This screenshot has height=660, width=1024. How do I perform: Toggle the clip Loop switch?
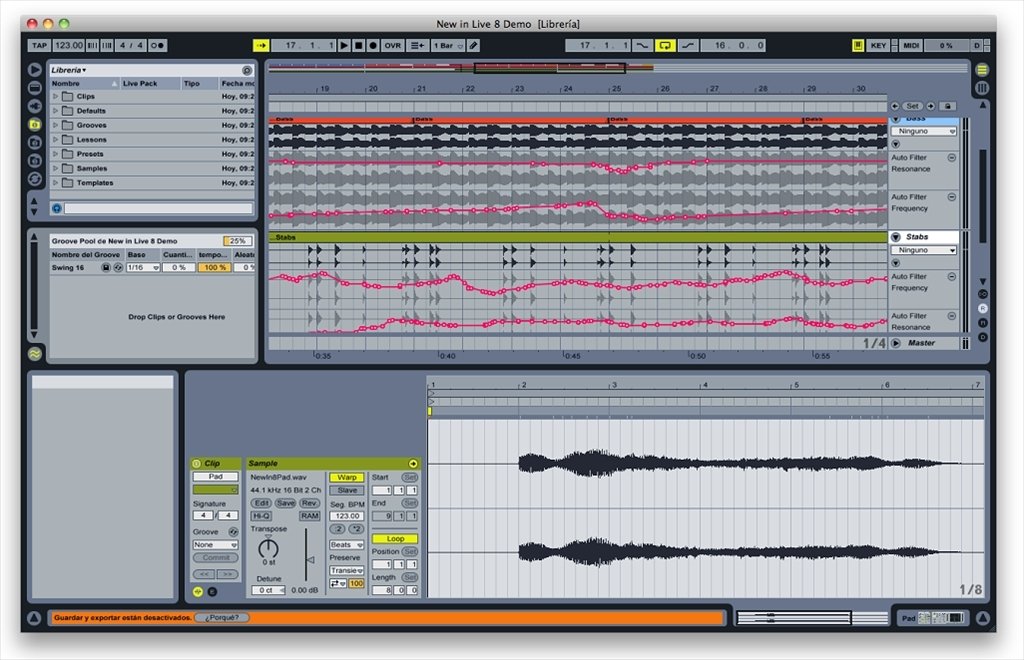tap(395, 539)
